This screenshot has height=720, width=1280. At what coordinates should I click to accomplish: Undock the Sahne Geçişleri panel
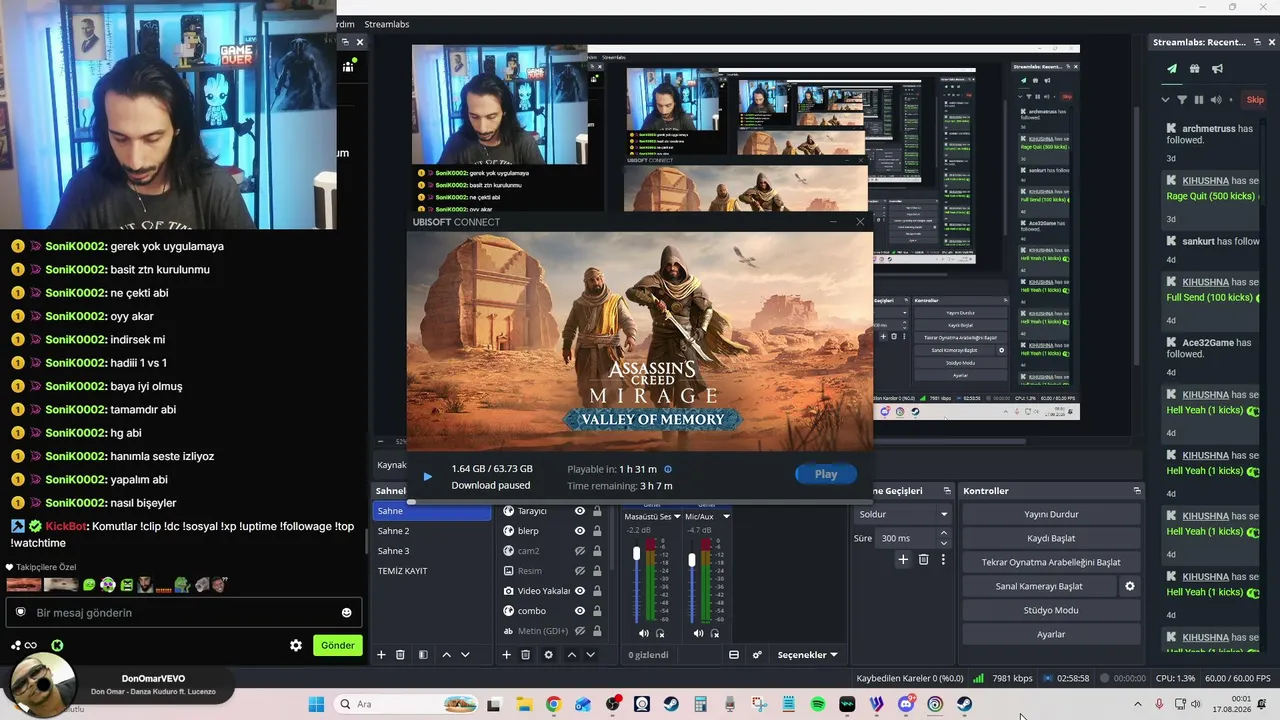(946, 491)
